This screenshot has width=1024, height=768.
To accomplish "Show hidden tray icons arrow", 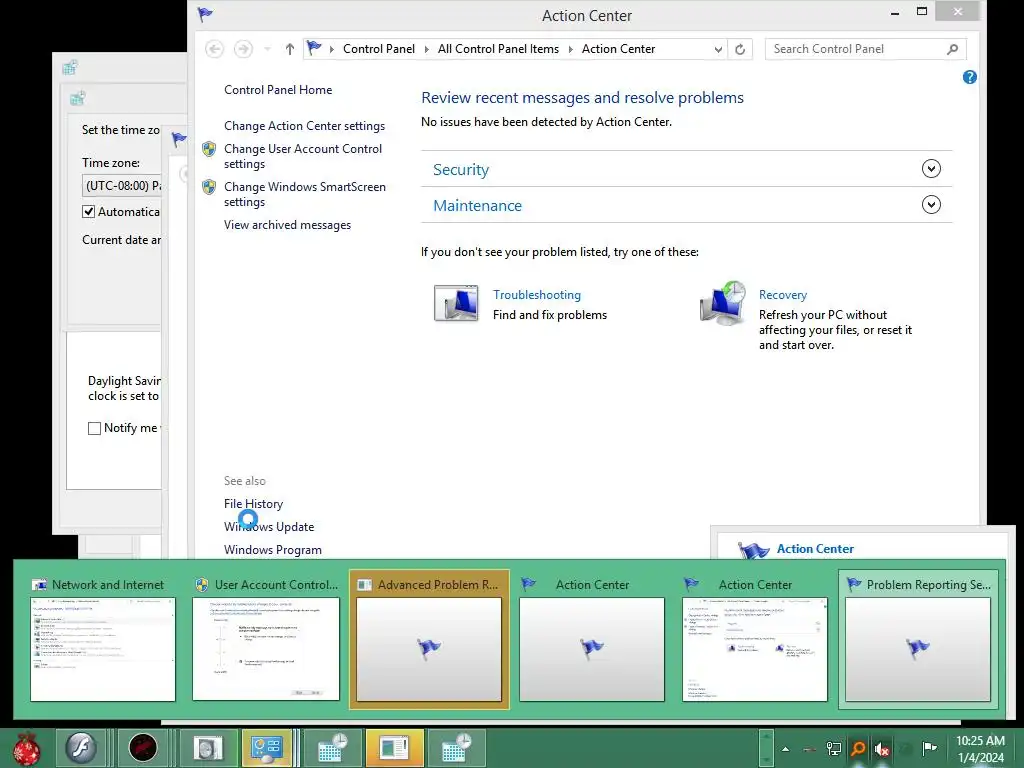I will 786,749.
